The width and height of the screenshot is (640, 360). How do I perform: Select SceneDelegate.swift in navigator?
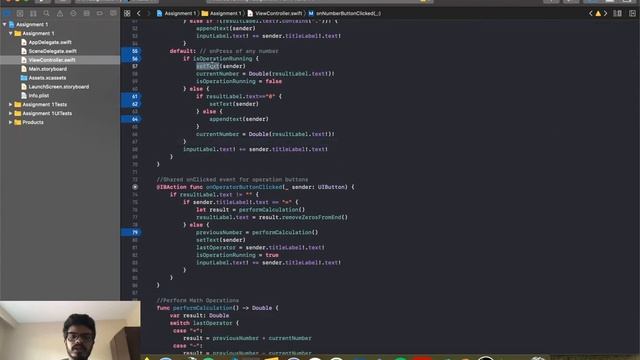tap(49, 51)
